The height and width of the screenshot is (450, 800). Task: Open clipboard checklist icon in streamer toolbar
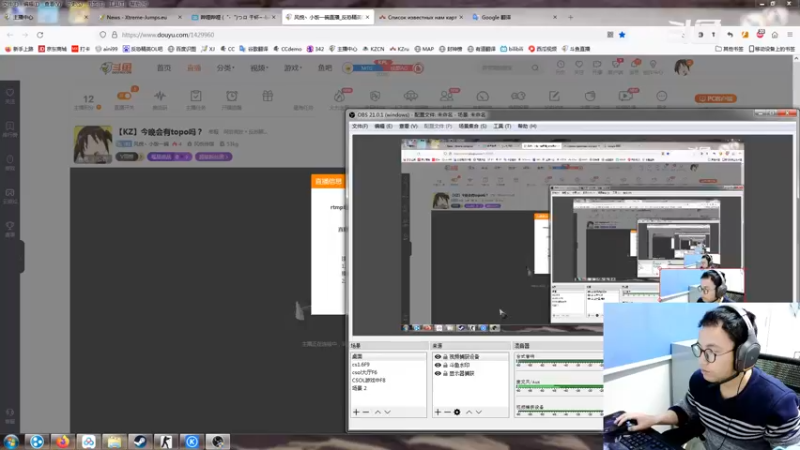pos(196,96)
